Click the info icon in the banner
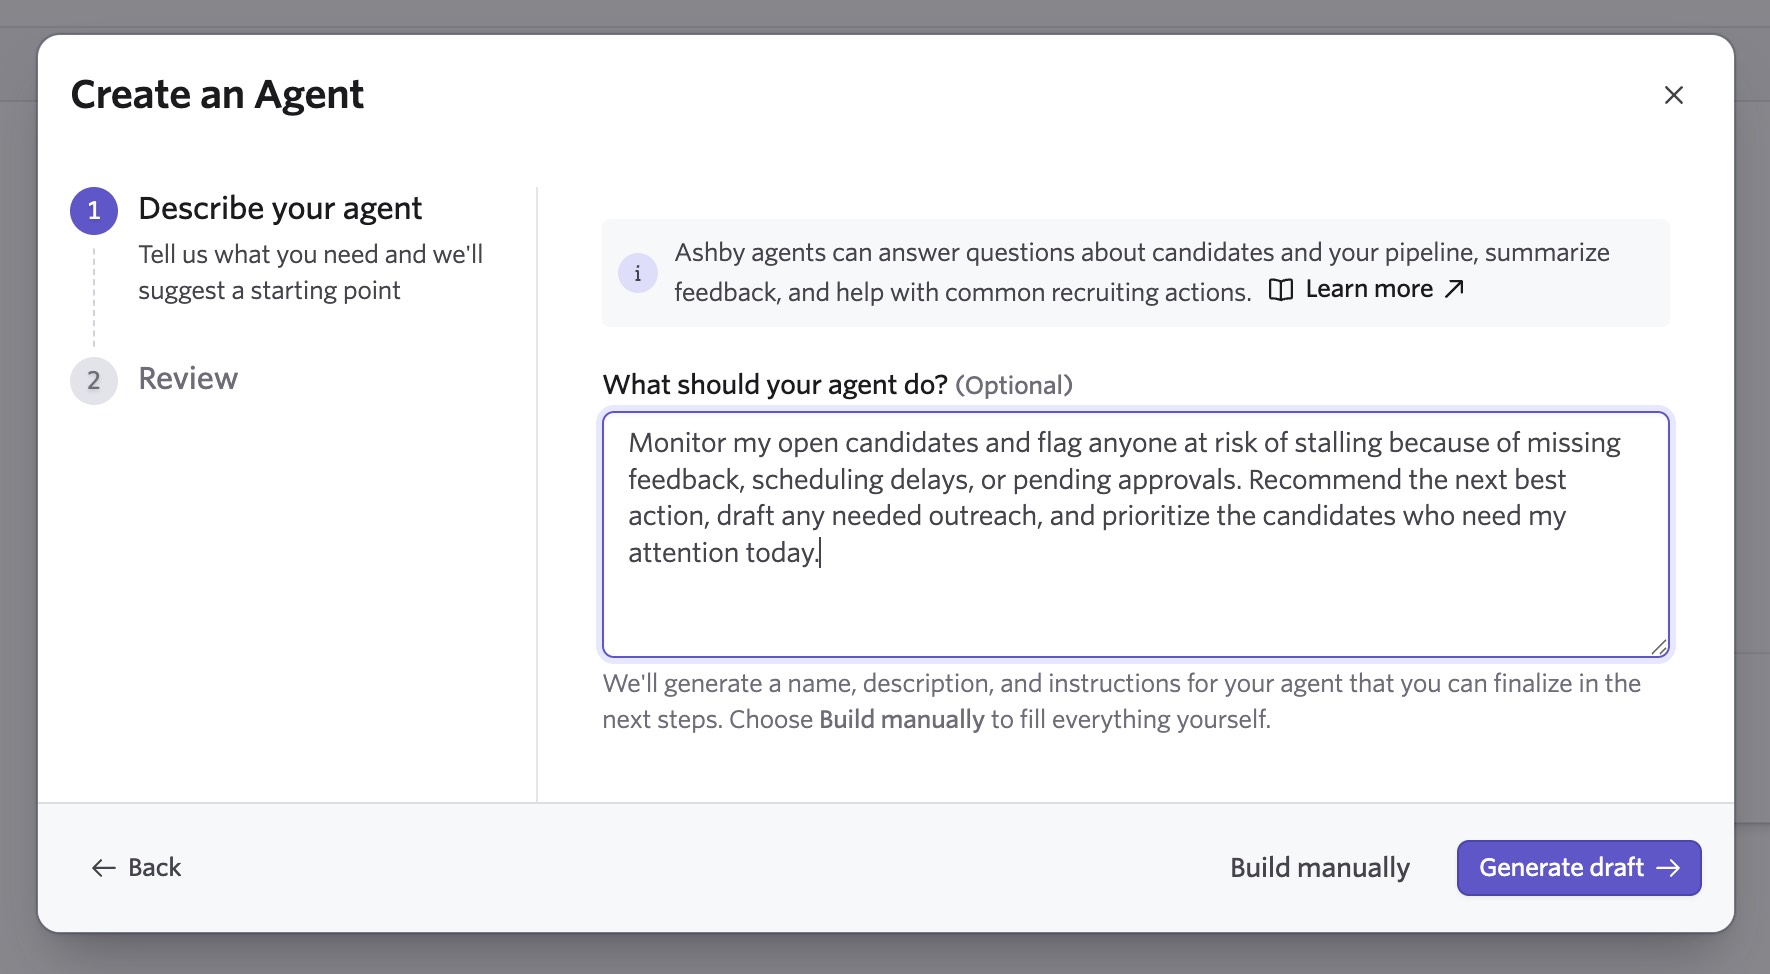 [x=638, y=273]
